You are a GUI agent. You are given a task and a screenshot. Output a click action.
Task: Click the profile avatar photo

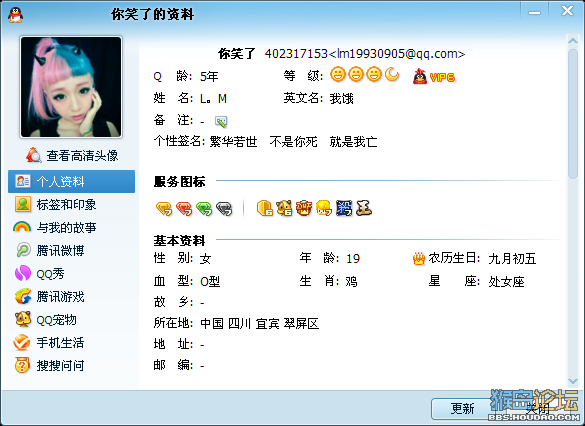71,87
